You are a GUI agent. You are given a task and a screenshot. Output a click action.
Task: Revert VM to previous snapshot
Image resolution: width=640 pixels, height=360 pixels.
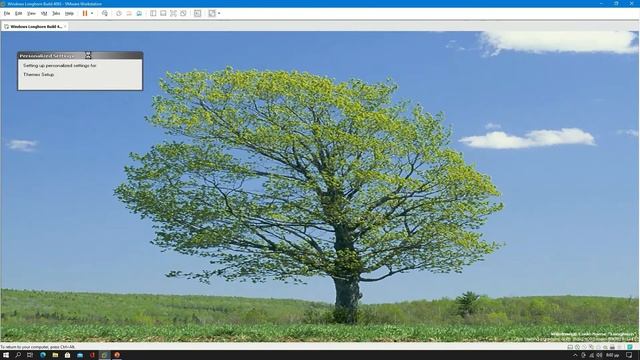(x=129, y=13)
